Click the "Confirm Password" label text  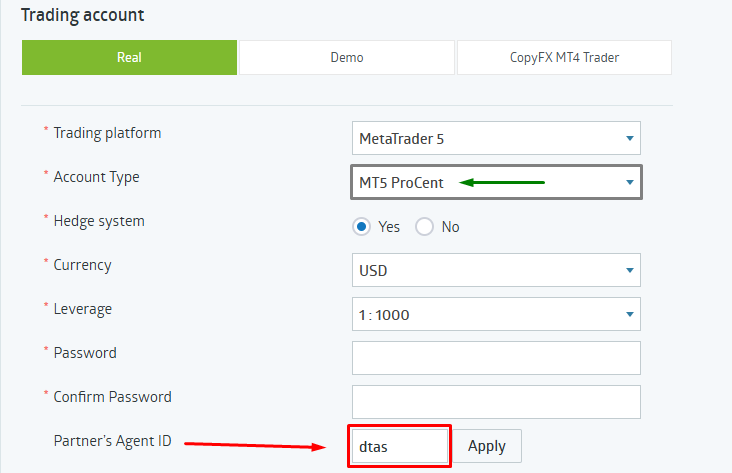pos(112,397)
